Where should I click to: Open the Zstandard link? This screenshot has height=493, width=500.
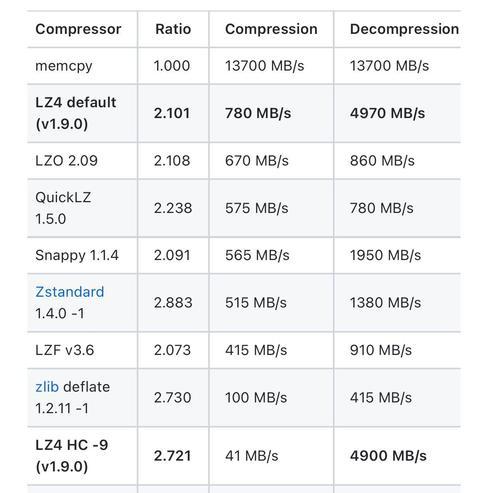coord(70,292)
